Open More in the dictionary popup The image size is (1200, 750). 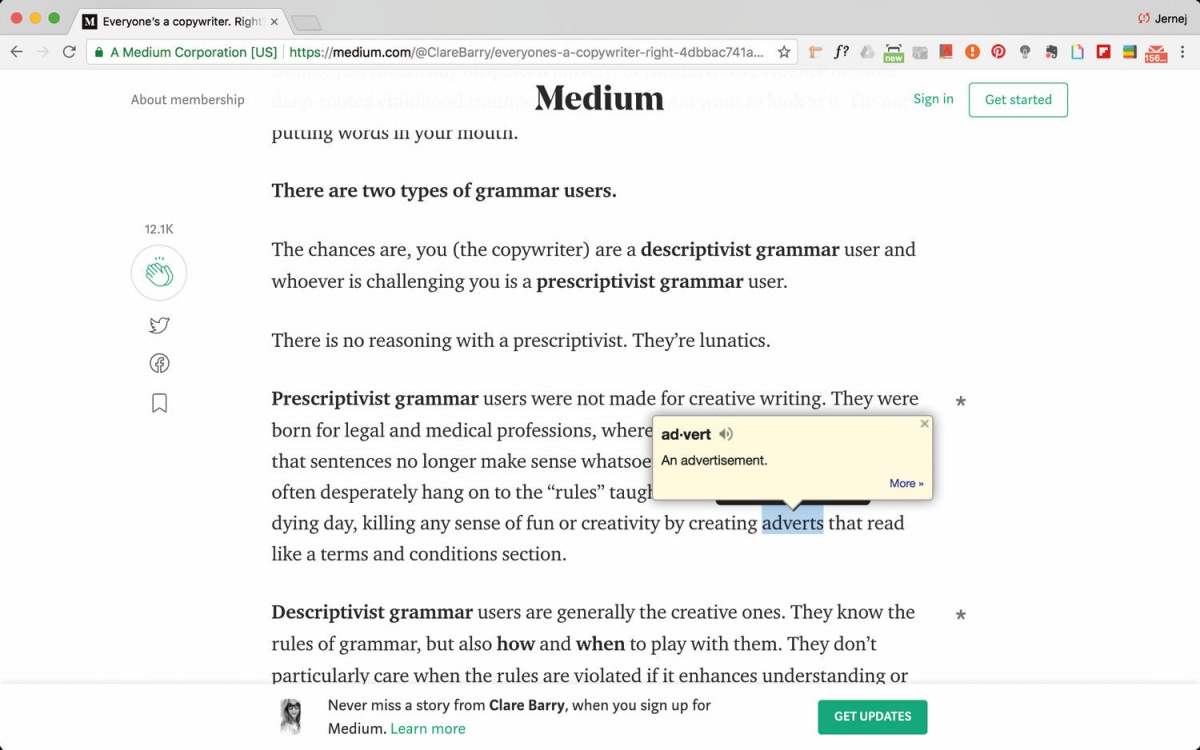906,484
